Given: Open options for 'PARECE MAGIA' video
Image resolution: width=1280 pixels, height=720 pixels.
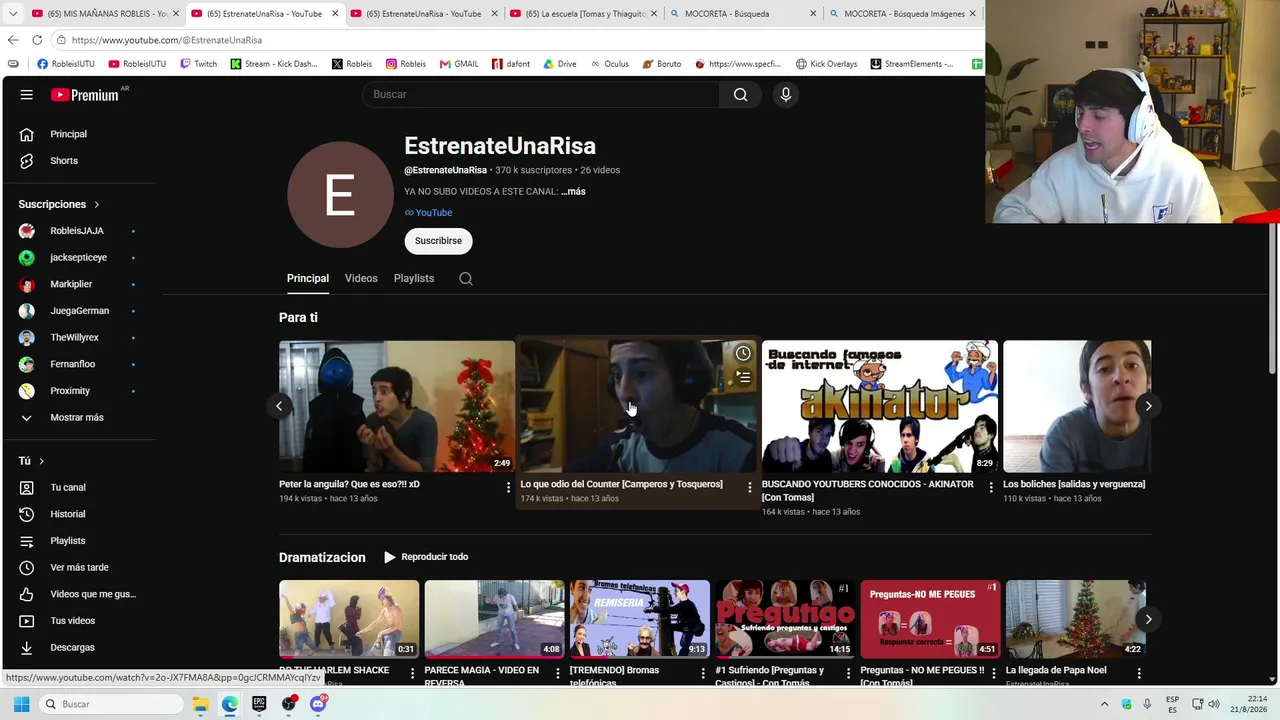Looking at the screenshot, I should click(558, 673).
